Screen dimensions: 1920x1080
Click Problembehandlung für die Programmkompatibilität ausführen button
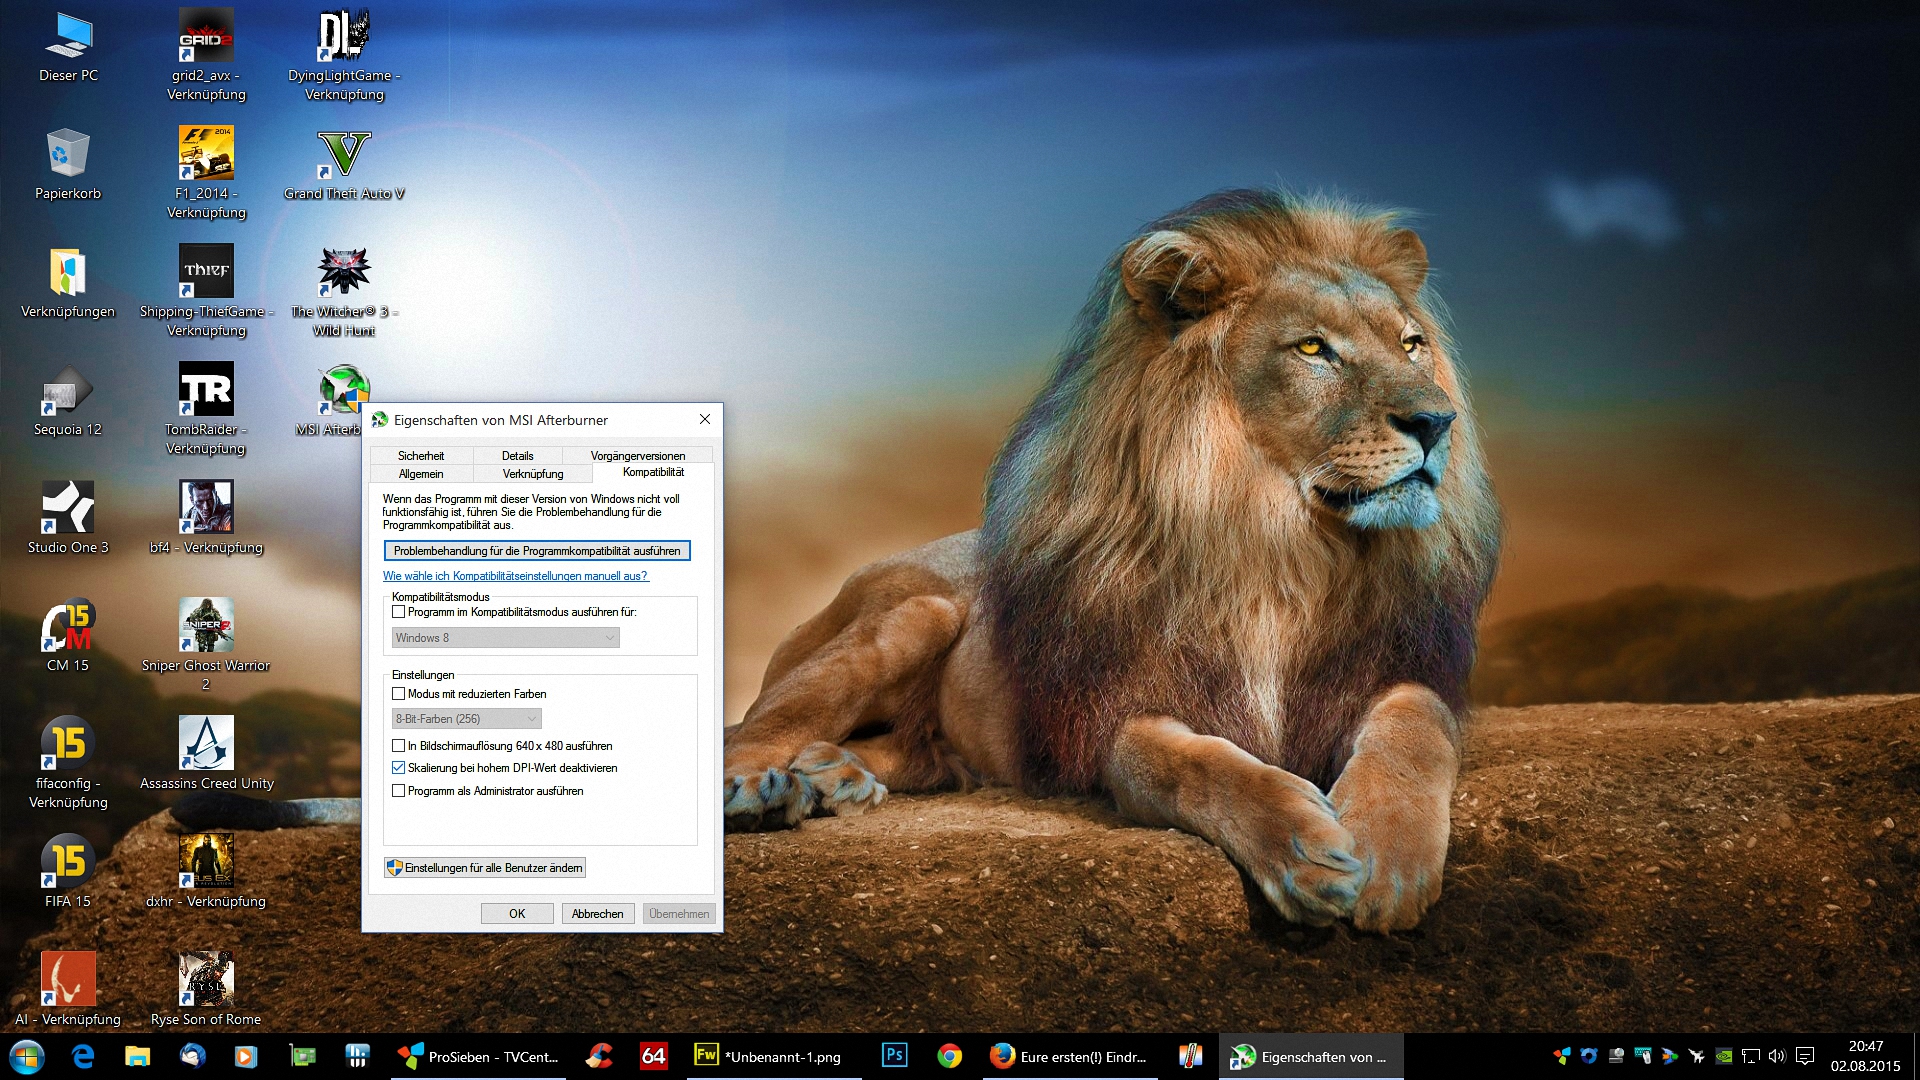(537, 551)
